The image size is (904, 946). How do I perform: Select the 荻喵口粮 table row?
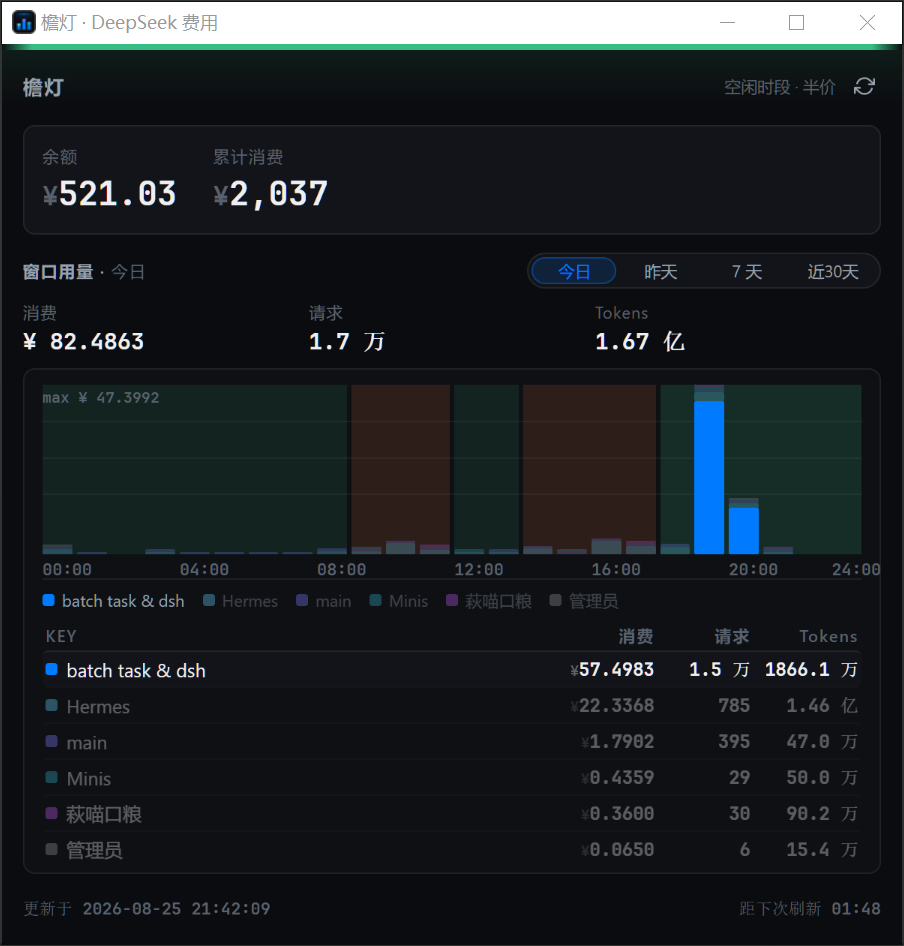(x=452, y=814)
